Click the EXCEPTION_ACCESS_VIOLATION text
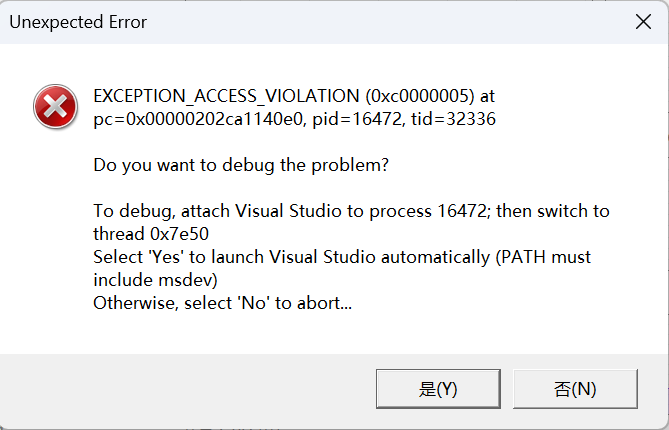669x430 pixels. (x=223, y=96)
